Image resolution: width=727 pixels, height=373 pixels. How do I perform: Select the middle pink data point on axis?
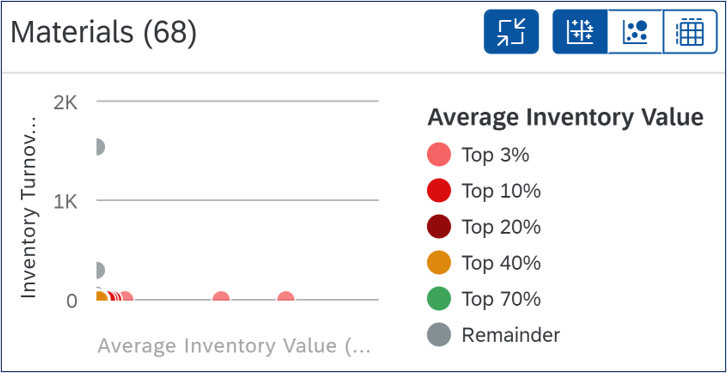(x=221, y=296)
